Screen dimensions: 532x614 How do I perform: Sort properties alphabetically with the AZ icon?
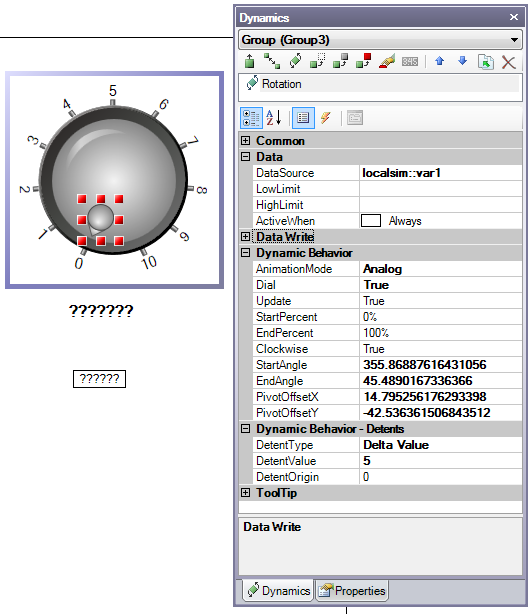click(274, 118)
